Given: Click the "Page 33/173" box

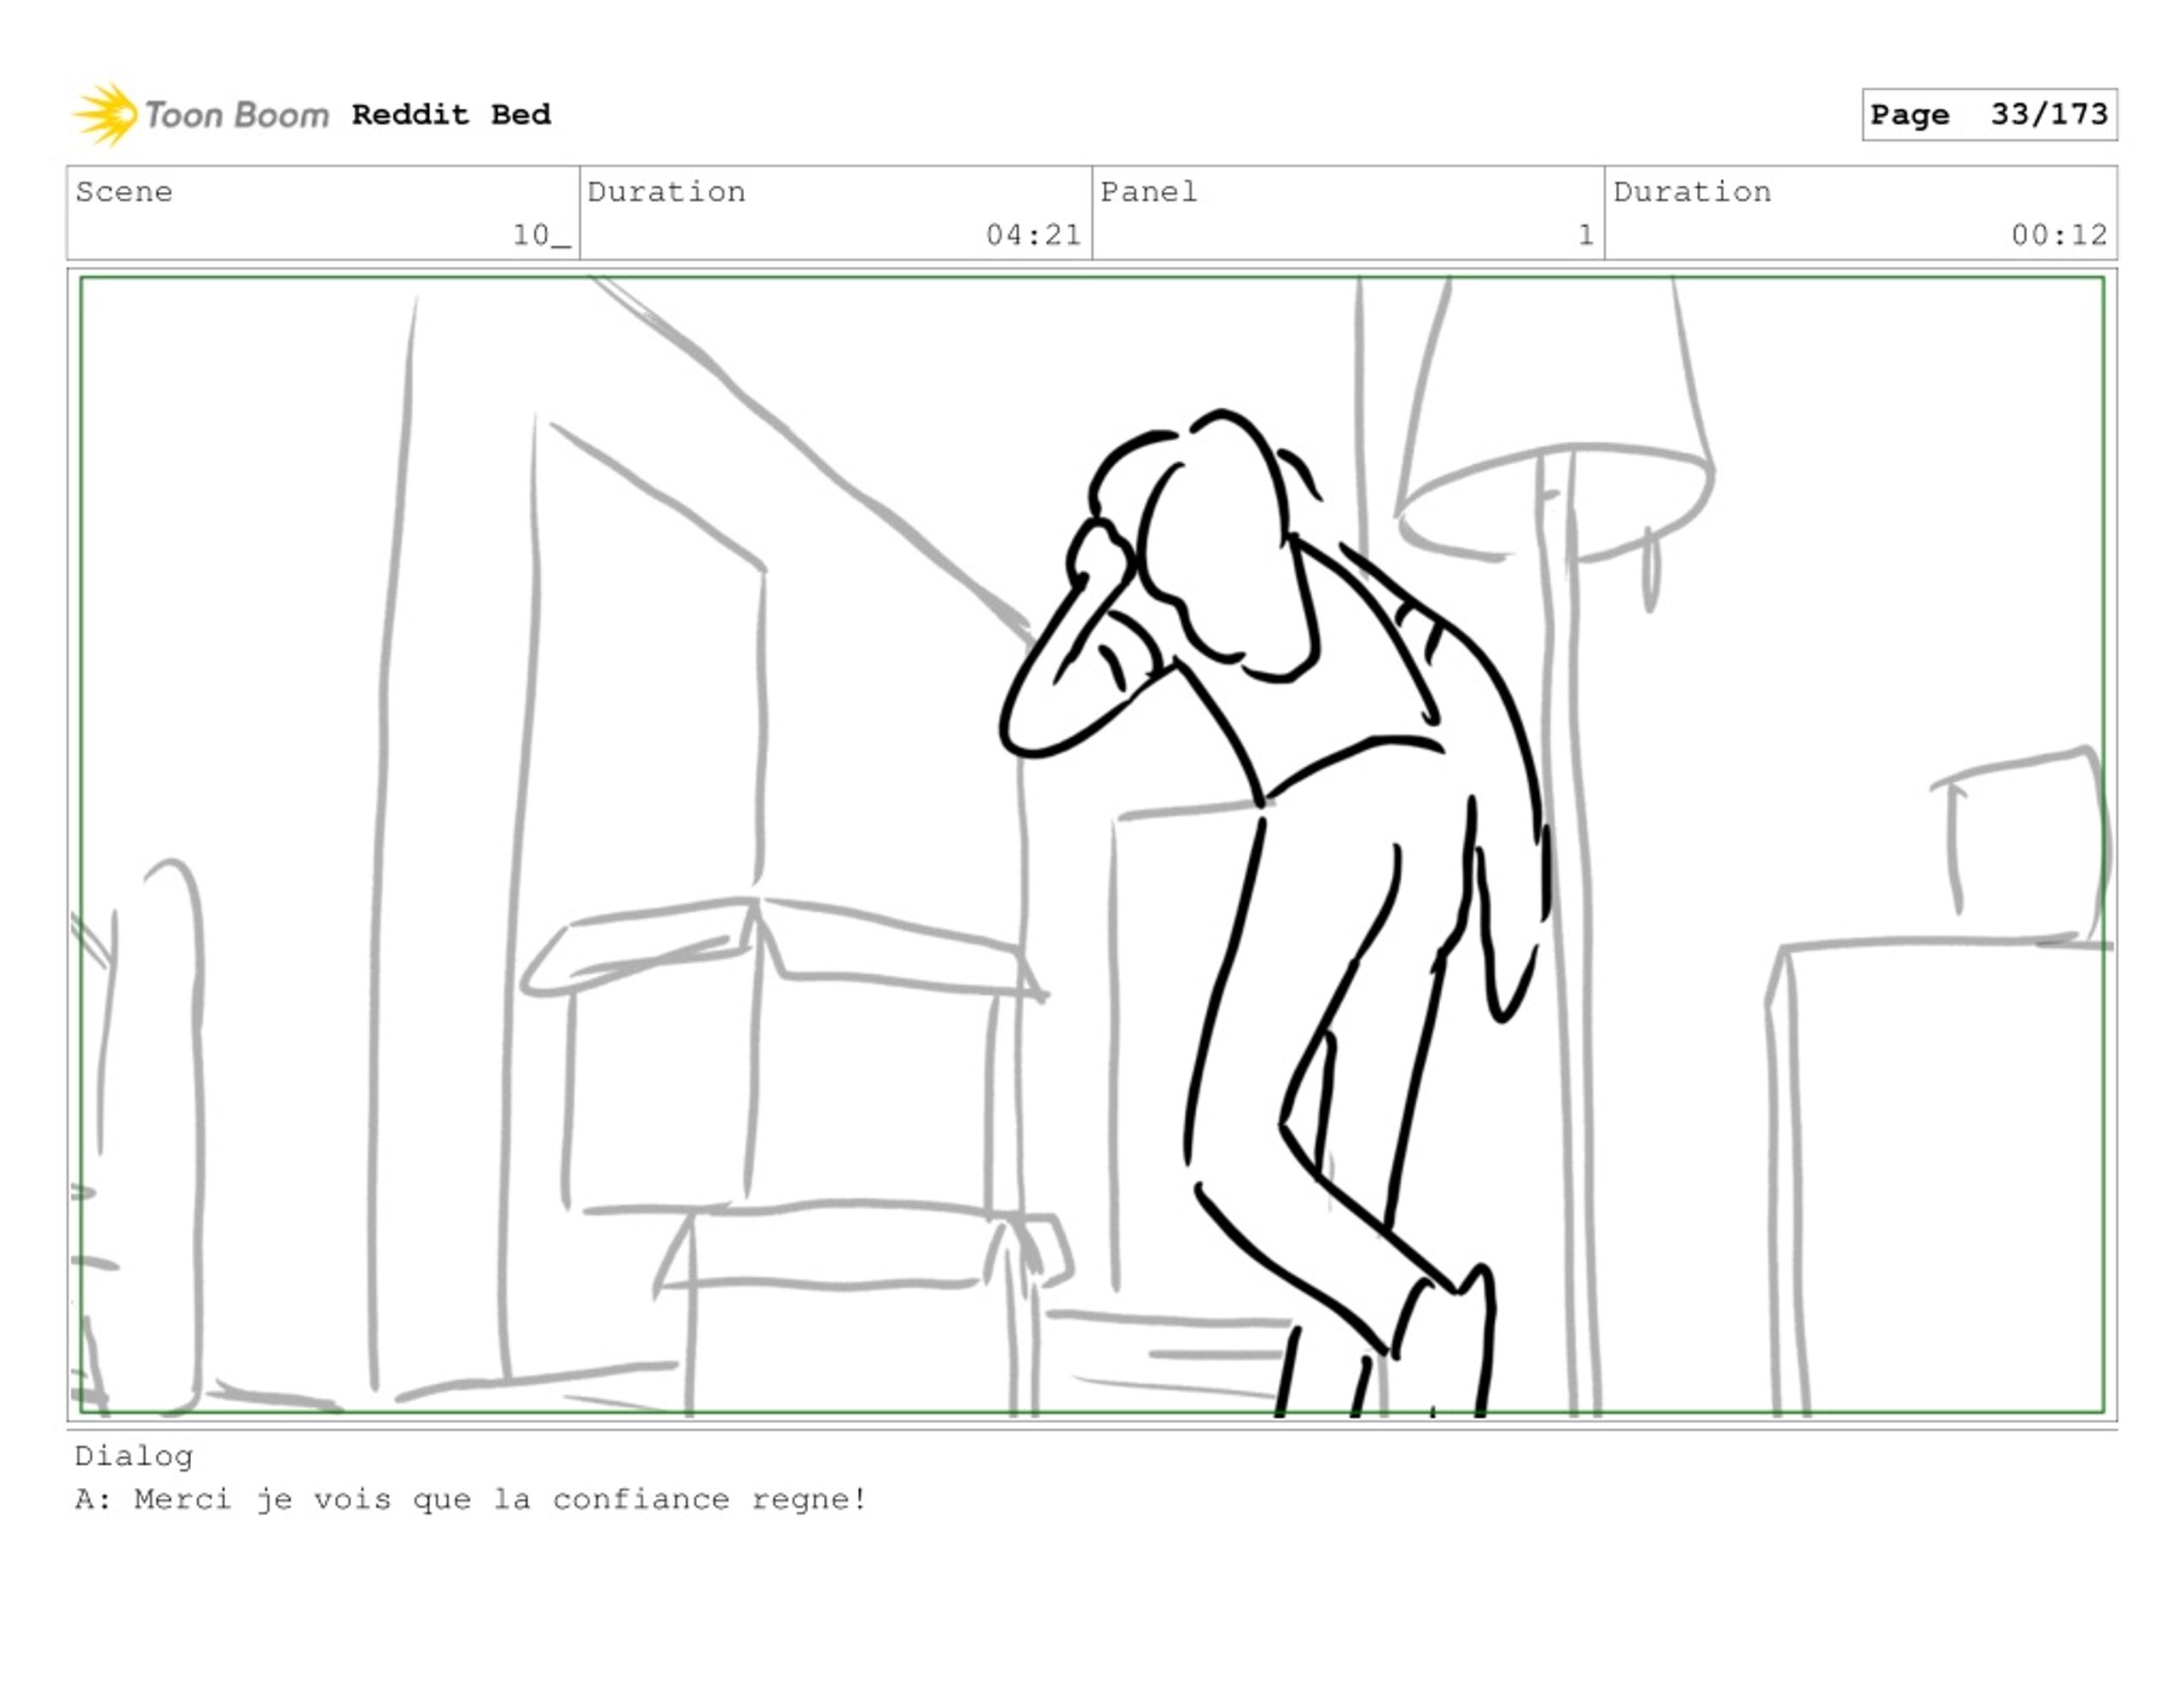Looking at the screenshot, I should (x=1989, y=114).
